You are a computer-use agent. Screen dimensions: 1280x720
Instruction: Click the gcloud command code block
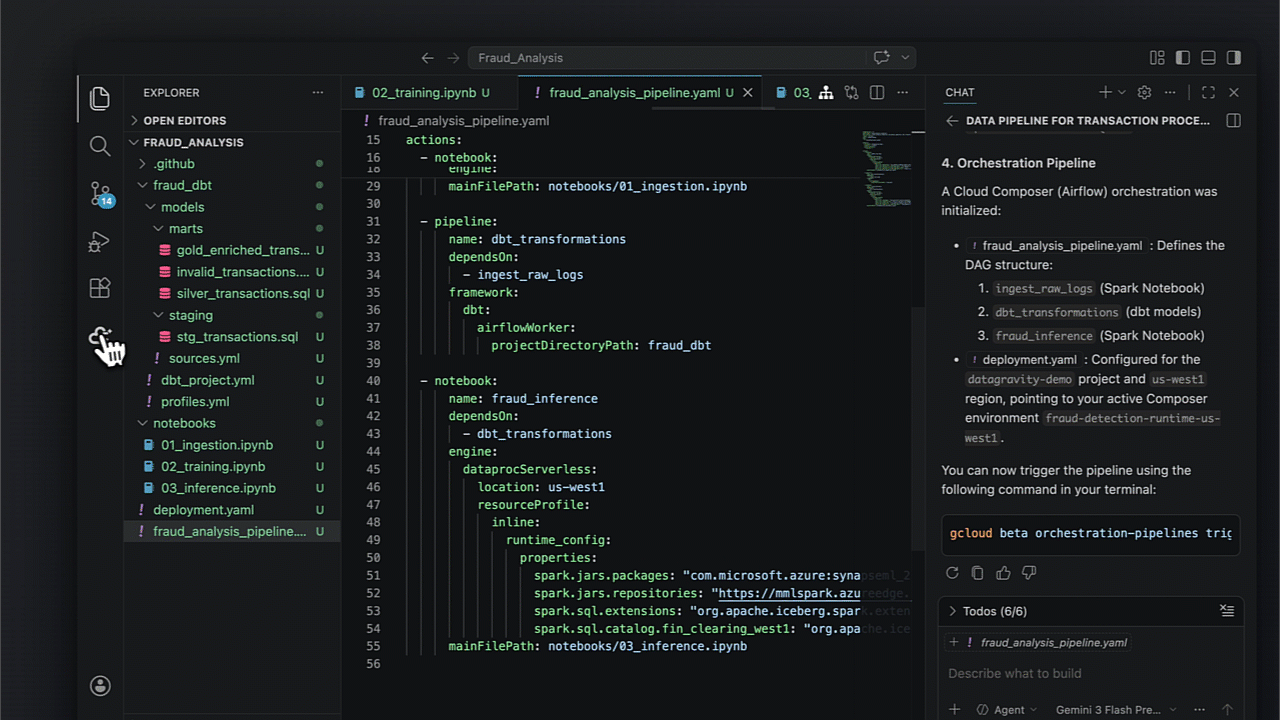coord(1090,533)
